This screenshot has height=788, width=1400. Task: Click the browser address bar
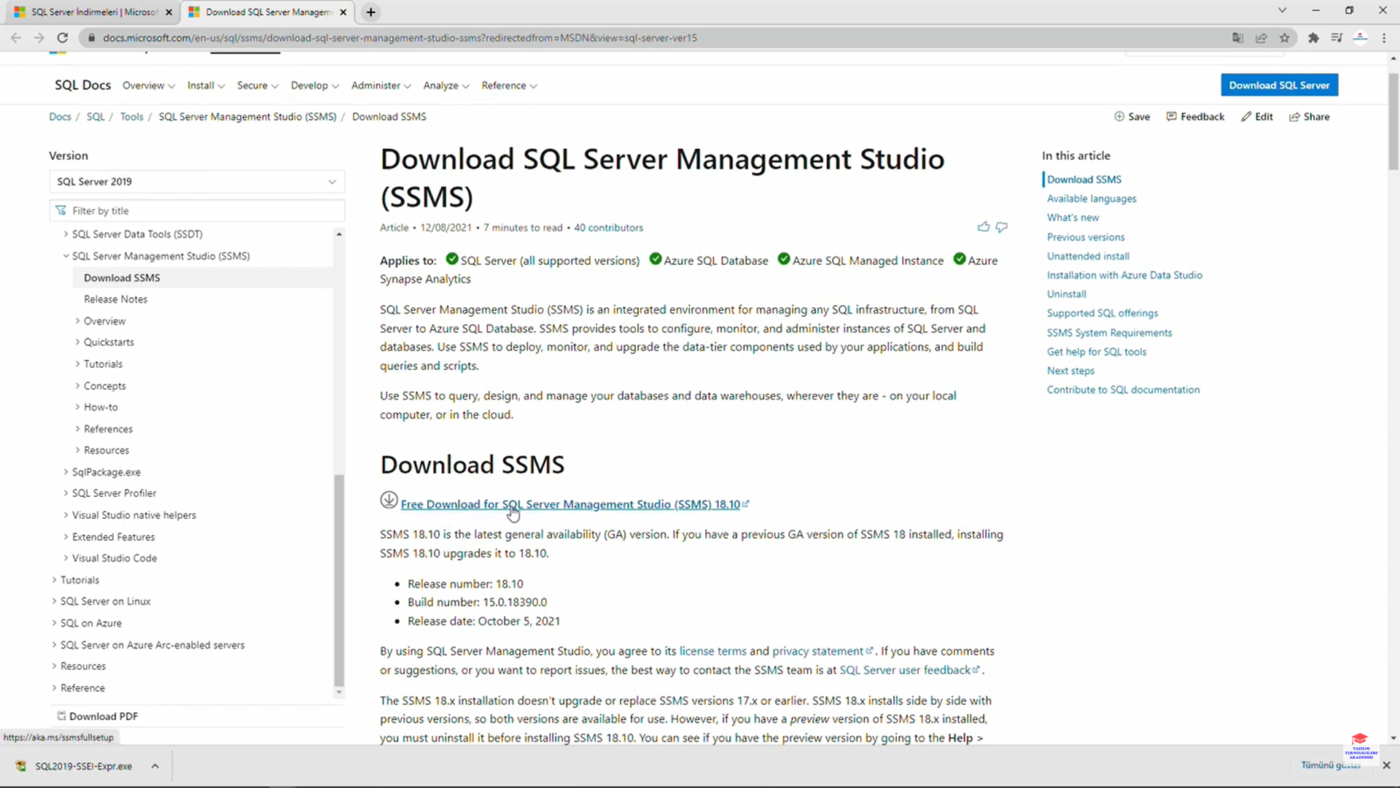(660, 38)
